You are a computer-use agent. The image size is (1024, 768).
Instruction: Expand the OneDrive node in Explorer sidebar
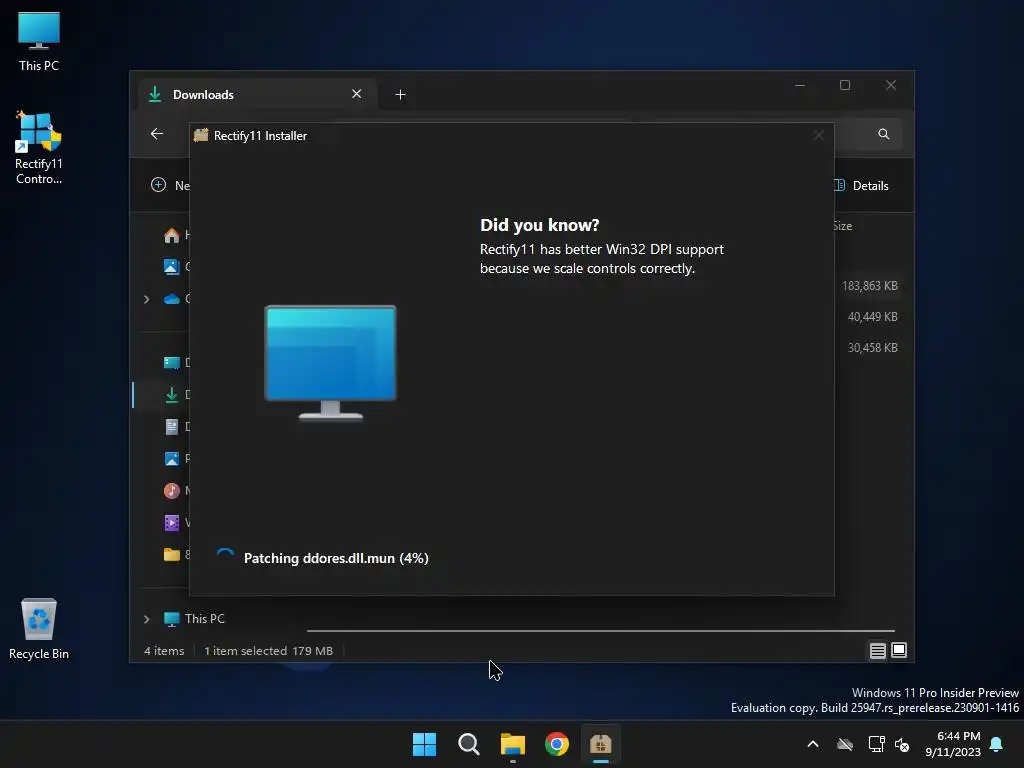(x=147, y=299)
